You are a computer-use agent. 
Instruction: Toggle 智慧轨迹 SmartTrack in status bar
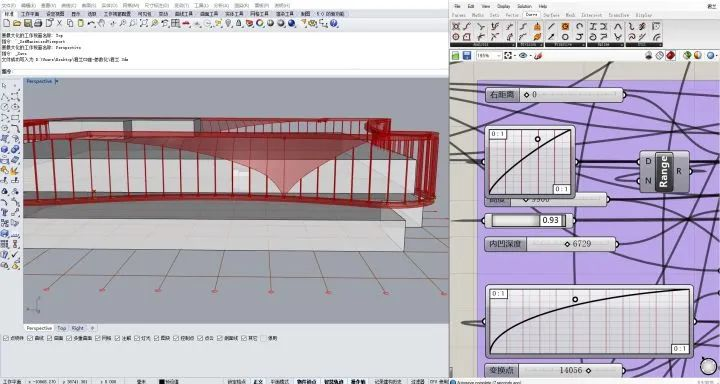[334, 381]
